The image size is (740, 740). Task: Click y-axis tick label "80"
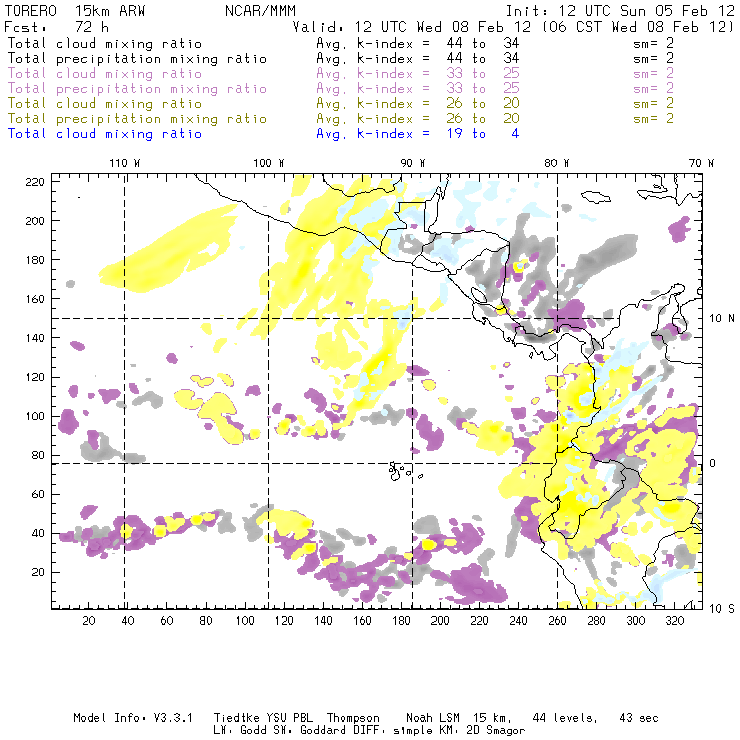(x=38, y=455)
